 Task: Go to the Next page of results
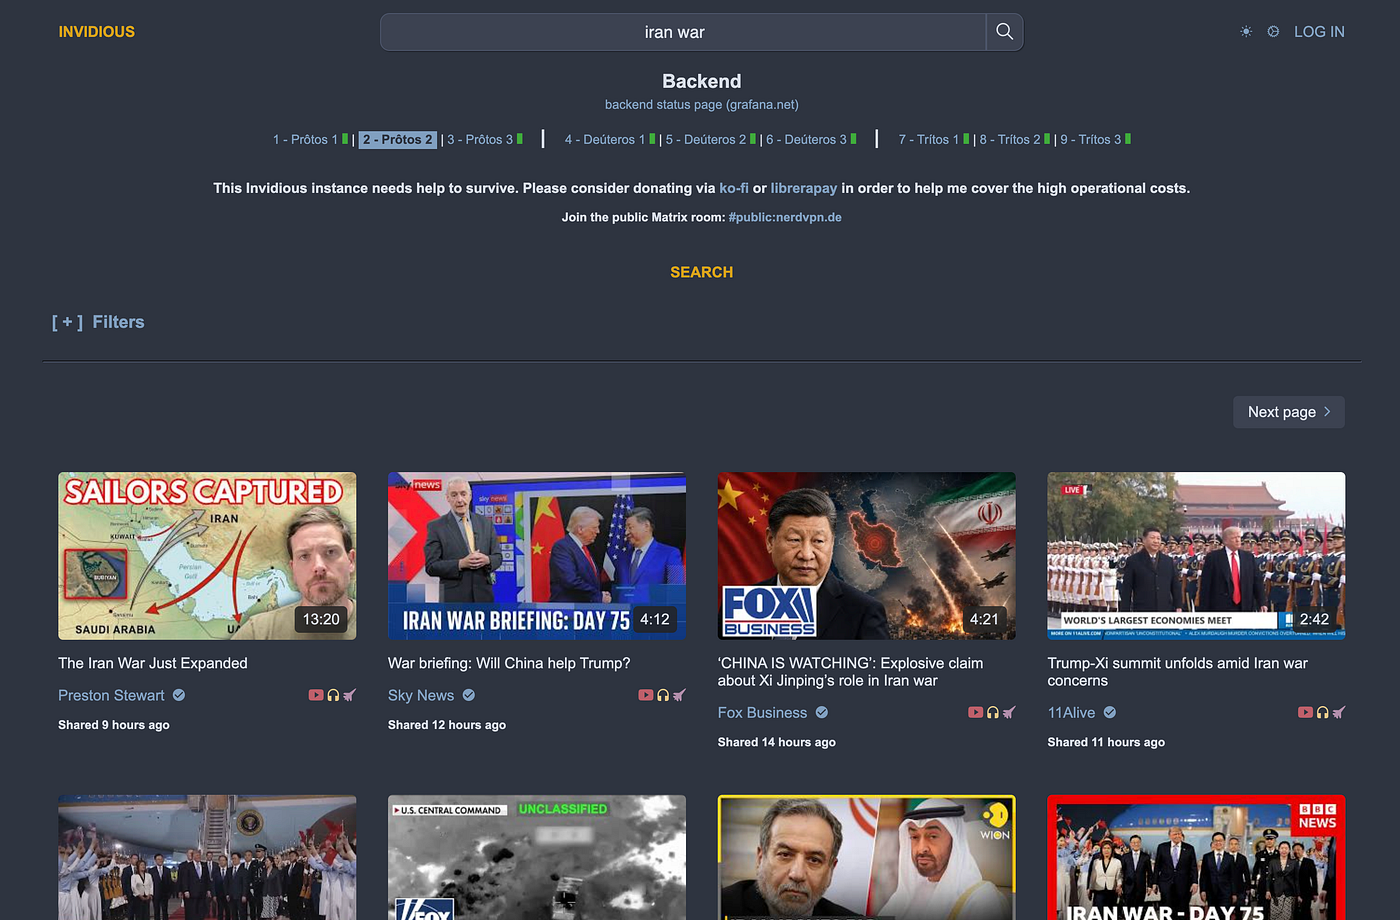tap(1289, 412)
